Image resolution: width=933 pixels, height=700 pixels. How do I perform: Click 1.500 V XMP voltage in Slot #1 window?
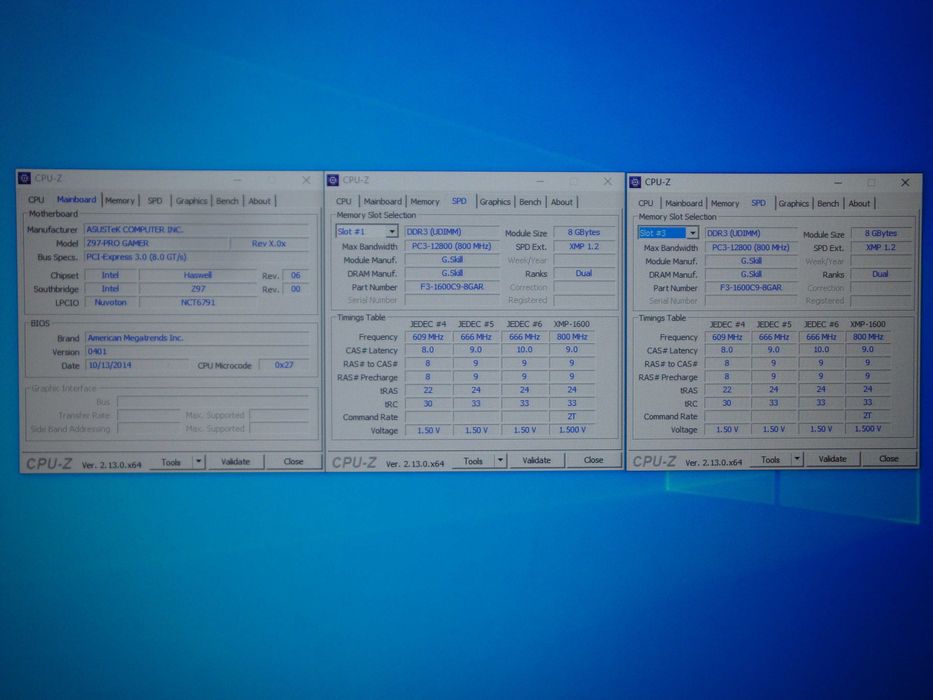572,430
